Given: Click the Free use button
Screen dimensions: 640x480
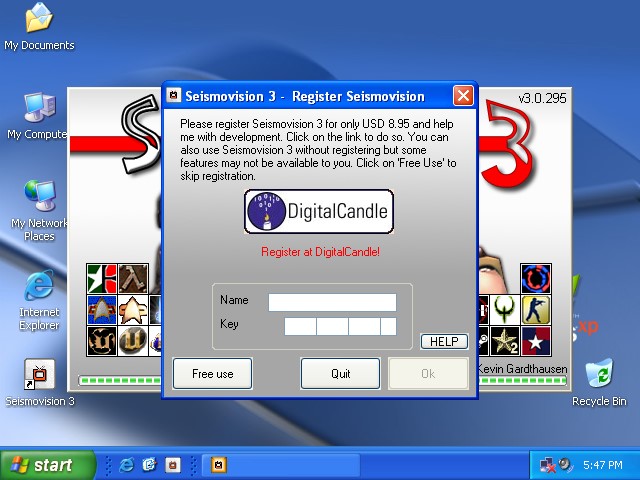Looking at the screenshot, I should tap(212, 373).
